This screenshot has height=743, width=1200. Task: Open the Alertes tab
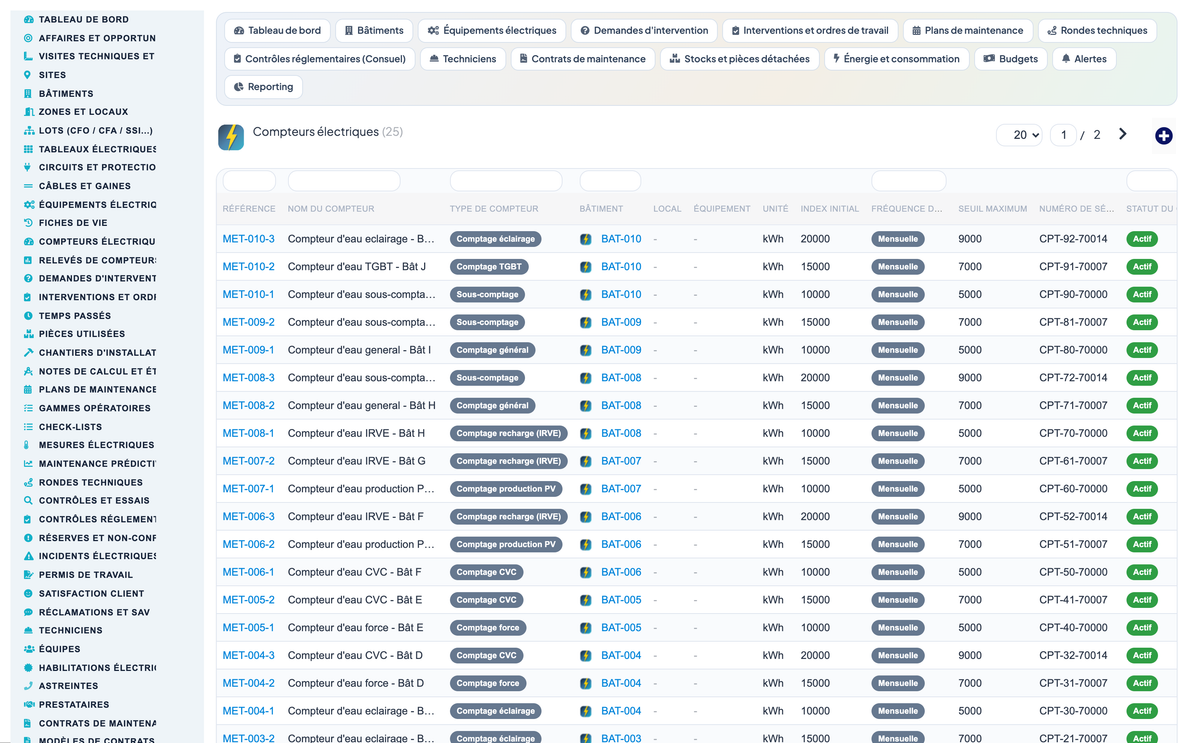[x=1084, y=59]
